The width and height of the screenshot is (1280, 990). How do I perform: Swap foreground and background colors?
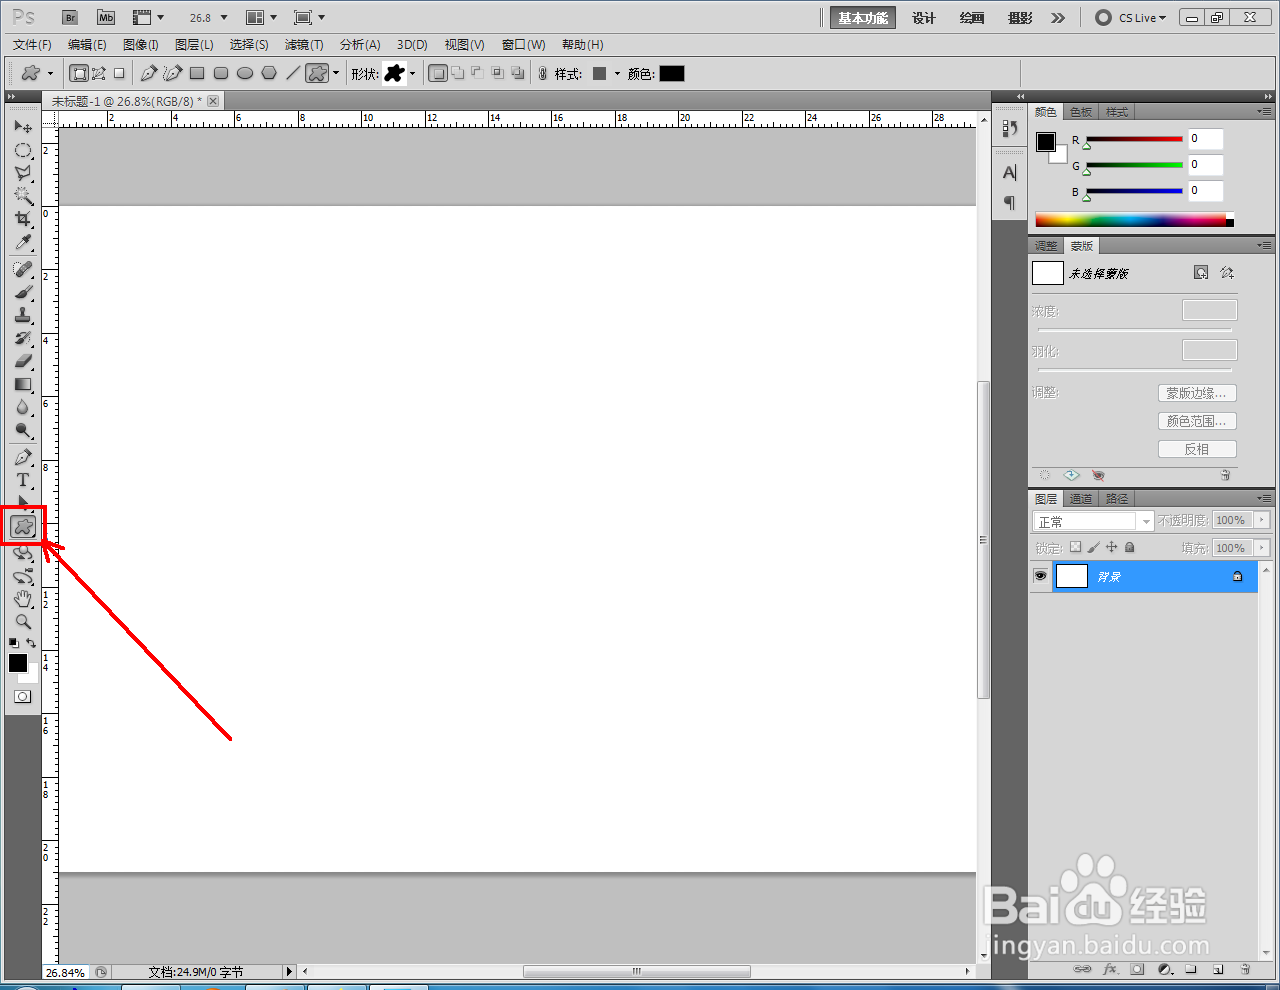tap(32, 643)
